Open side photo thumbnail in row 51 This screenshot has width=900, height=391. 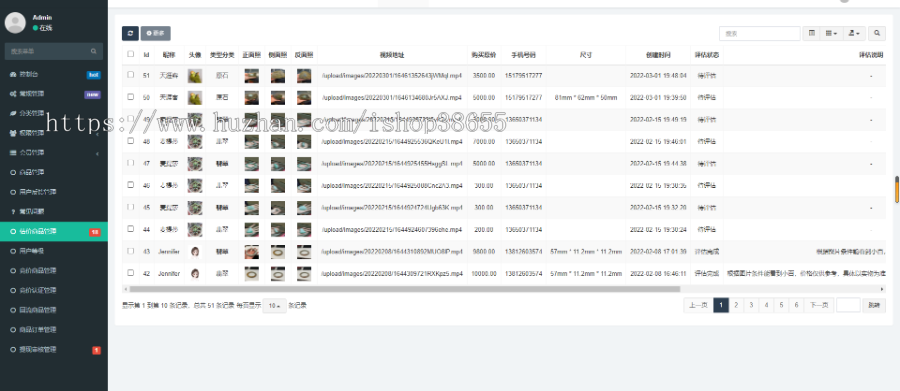278,75
